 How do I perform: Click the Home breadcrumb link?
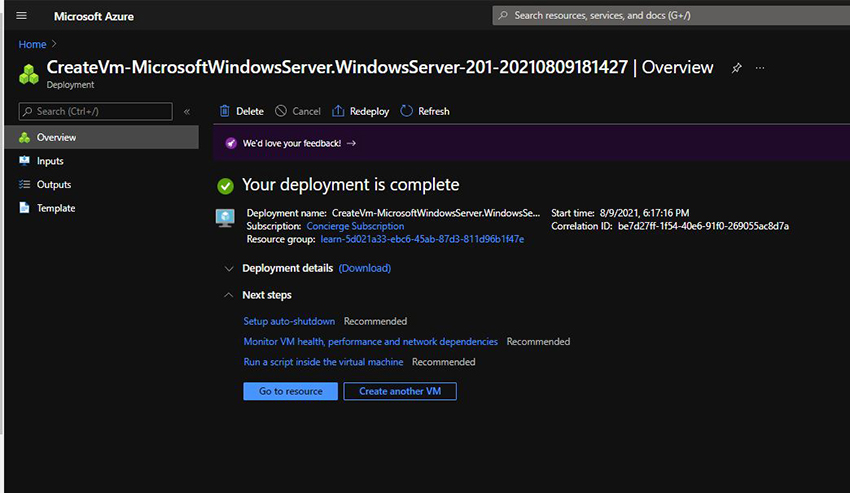tap(32, 44)
